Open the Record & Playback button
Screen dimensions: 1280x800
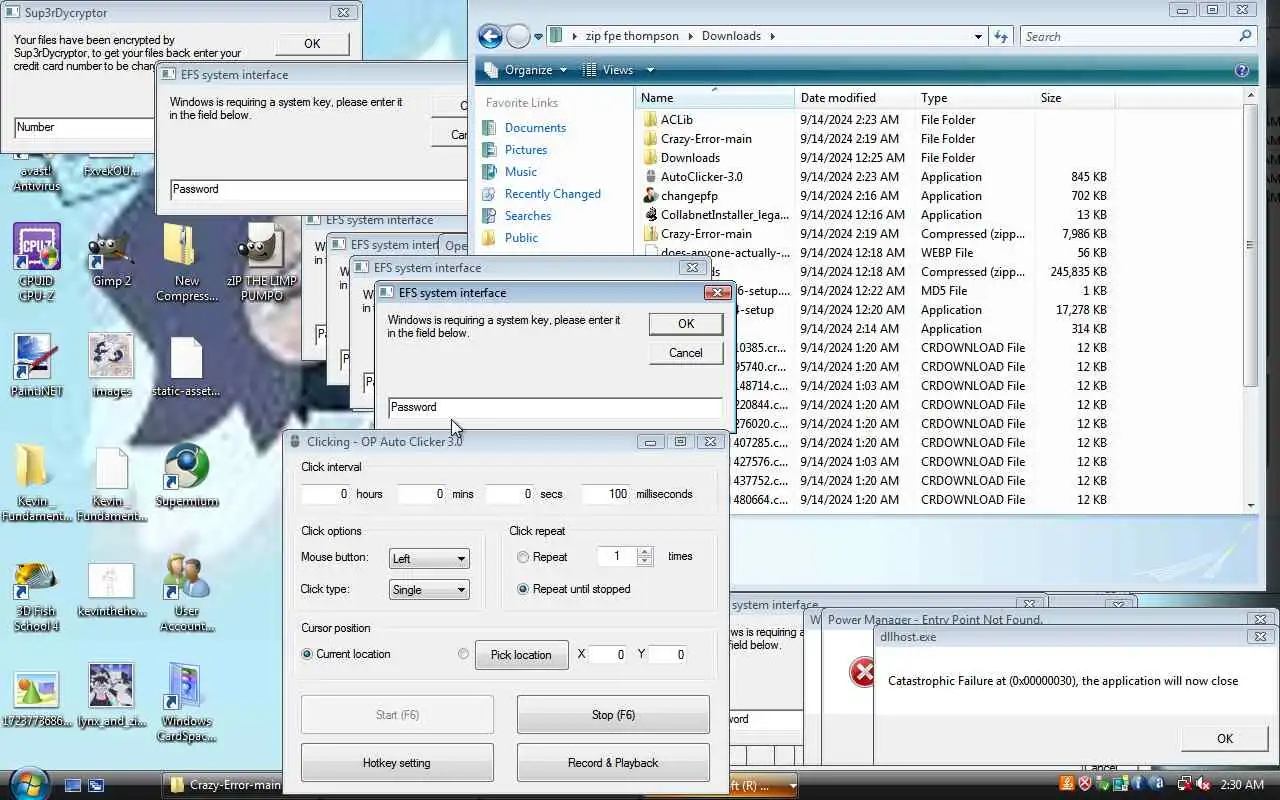tap(613, 763)
